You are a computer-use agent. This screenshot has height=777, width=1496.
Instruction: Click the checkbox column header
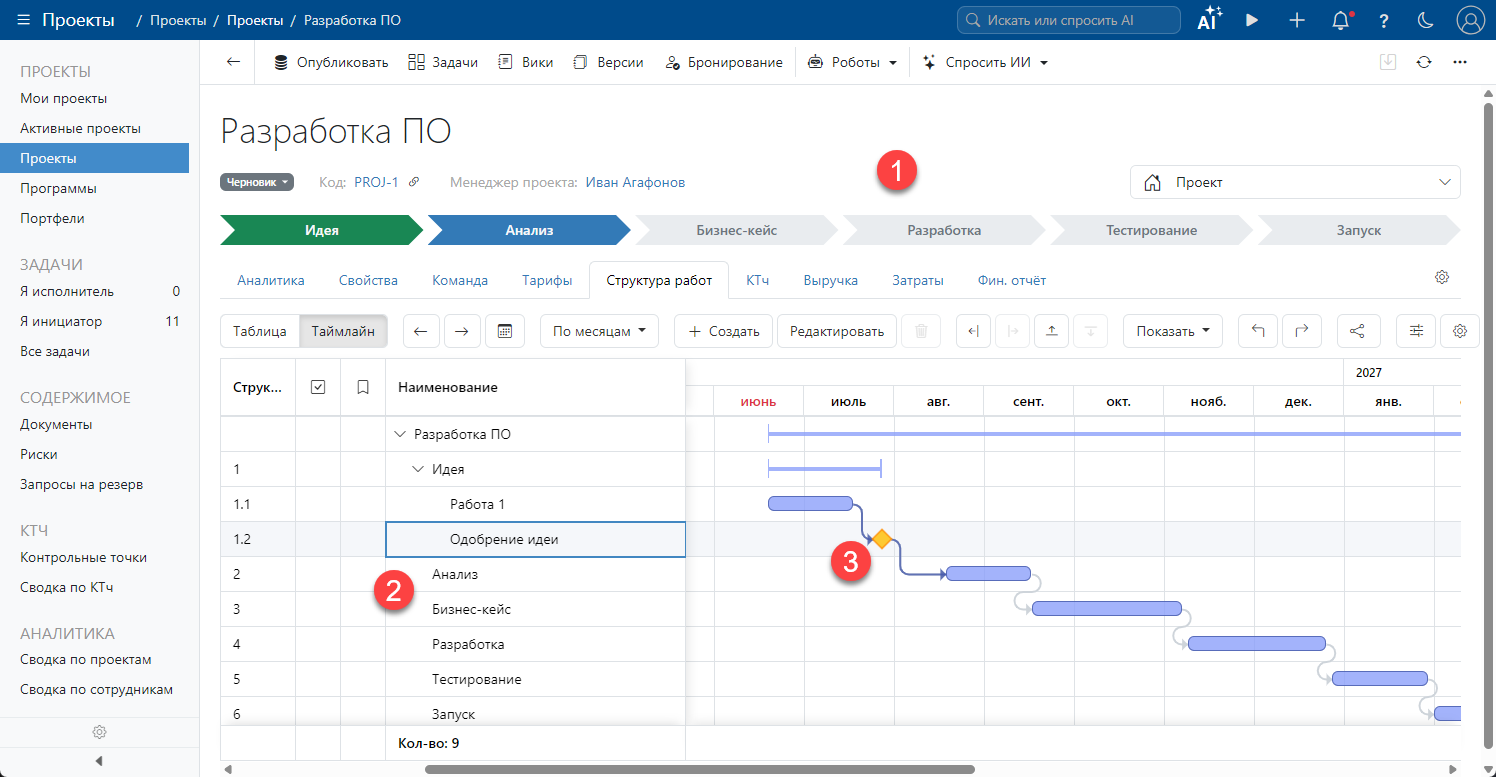(318, 387)
